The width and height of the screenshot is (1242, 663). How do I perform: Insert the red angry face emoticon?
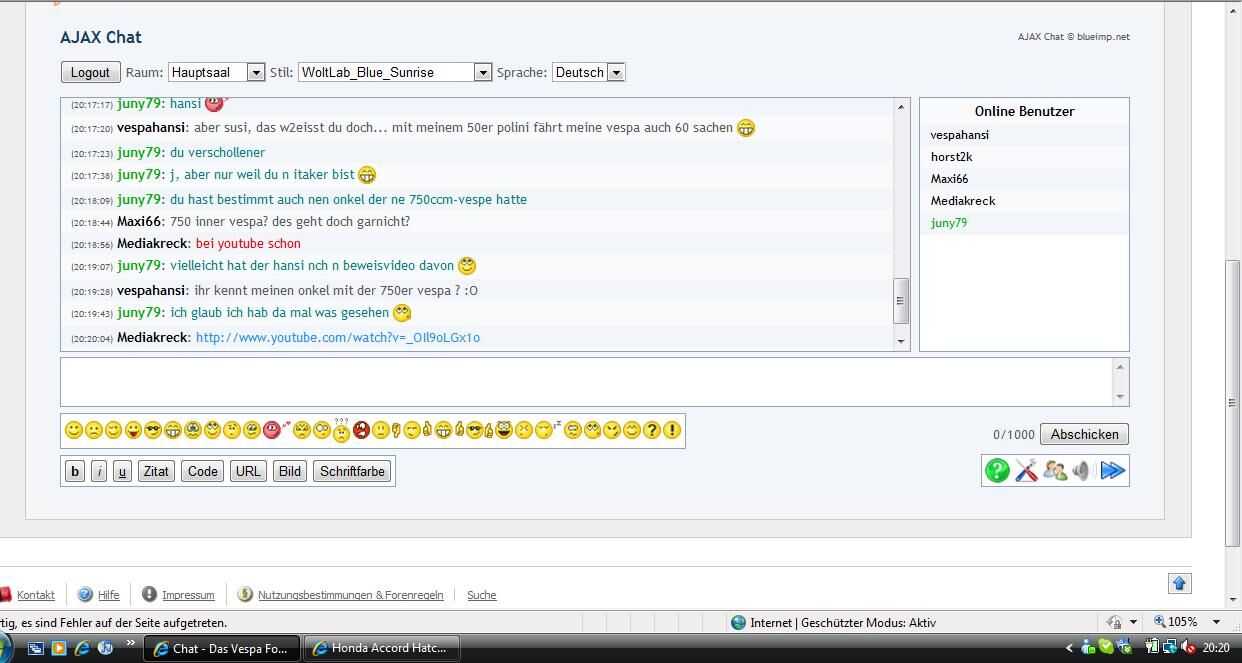point(361,430)
